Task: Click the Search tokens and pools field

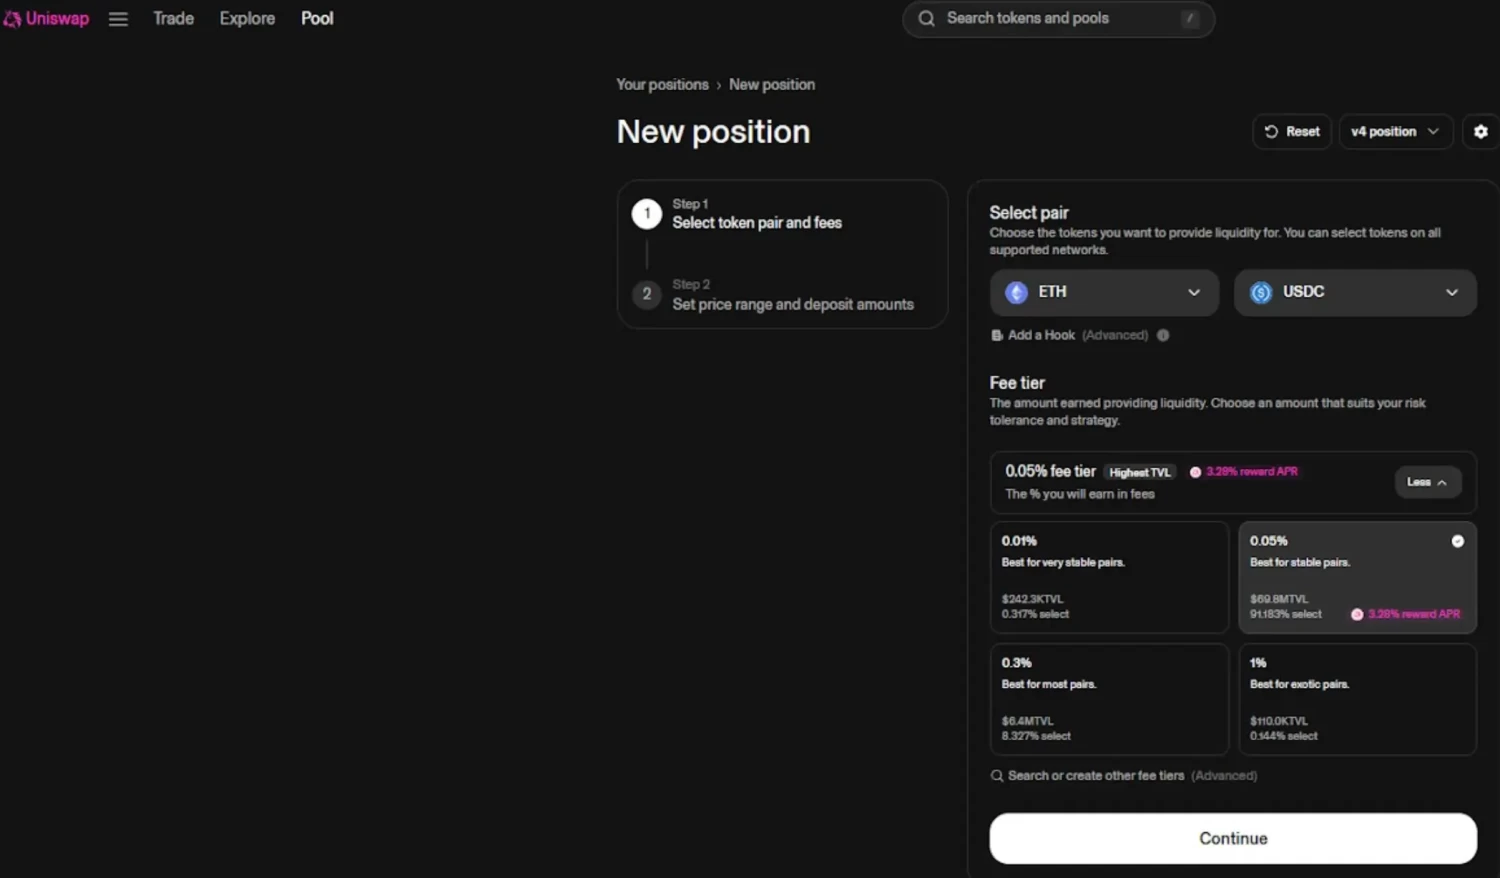Action: tap(1058, 18)
